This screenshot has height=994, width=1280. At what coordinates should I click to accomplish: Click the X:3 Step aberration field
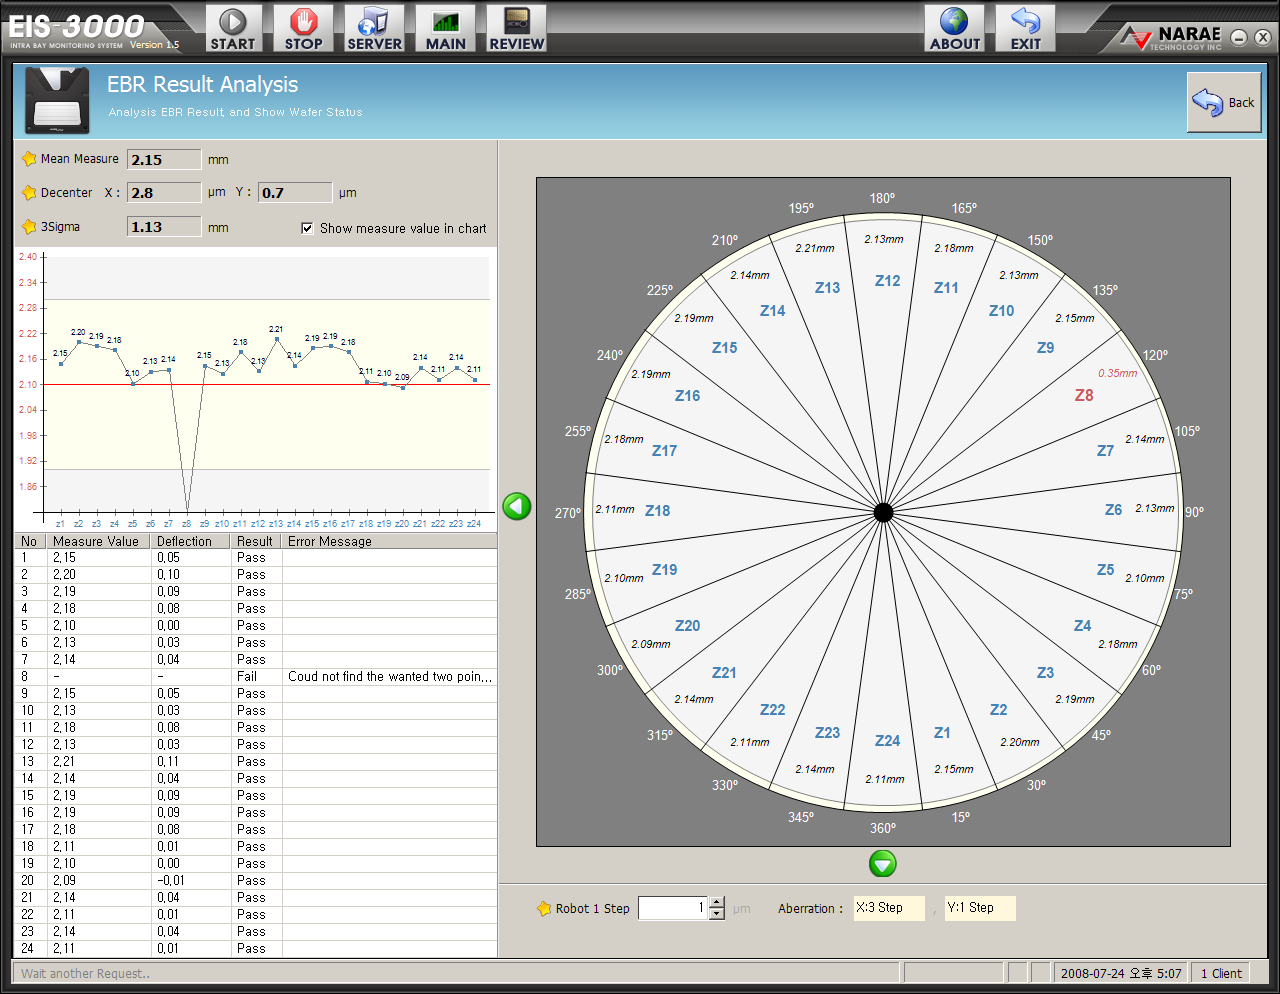tap(889, 908)
